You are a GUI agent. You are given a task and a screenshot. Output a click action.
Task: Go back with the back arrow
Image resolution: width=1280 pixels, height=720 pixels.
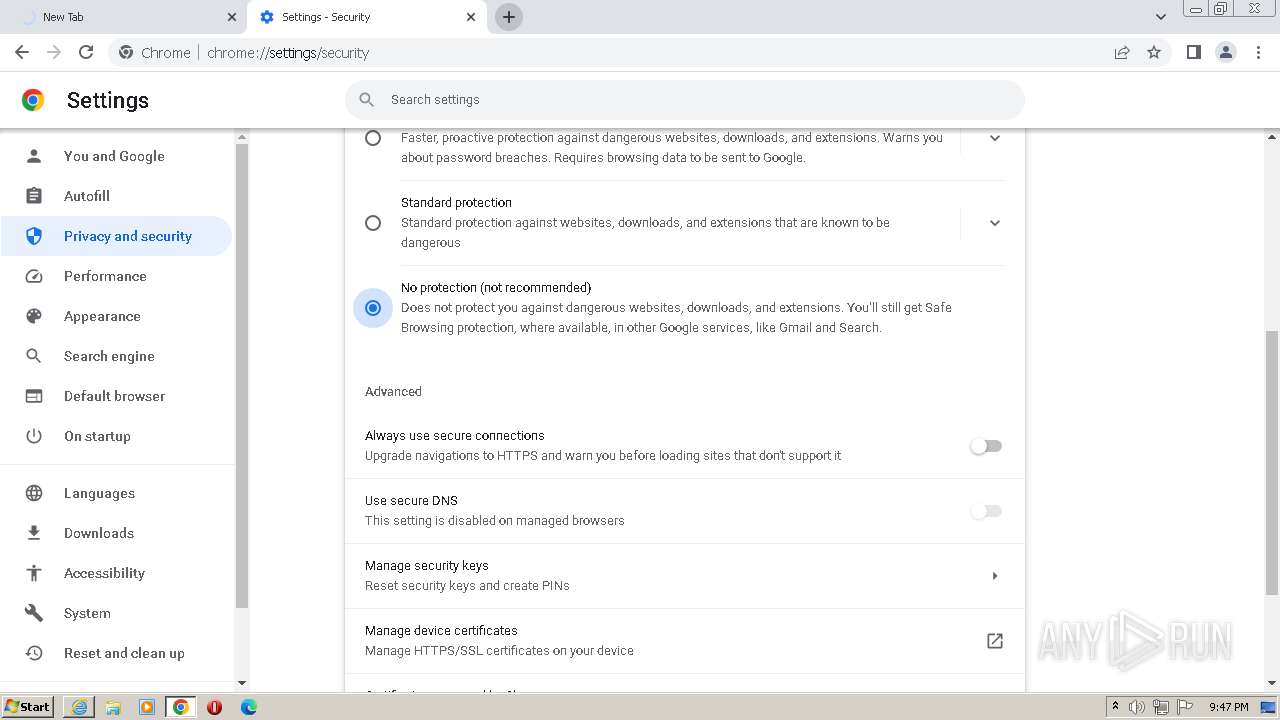point(22,52)
